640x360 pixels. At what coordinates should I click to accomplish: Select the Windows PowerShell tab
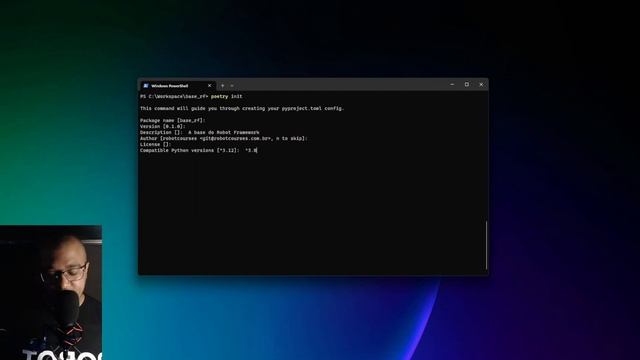pos(178,86)
